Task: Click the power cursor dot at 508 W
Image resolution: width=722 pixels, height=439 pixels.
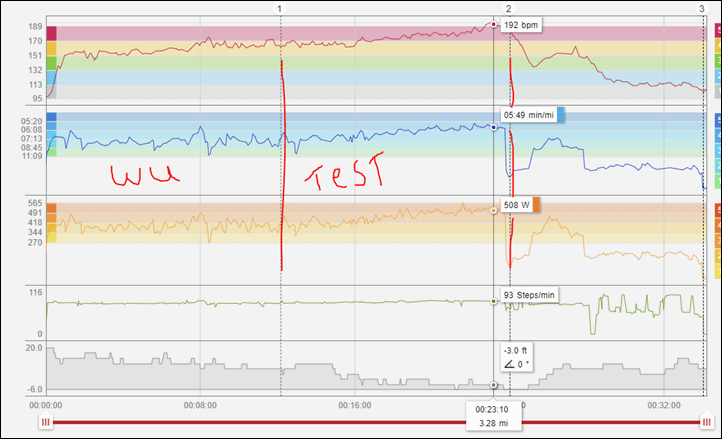Action: 494,210
